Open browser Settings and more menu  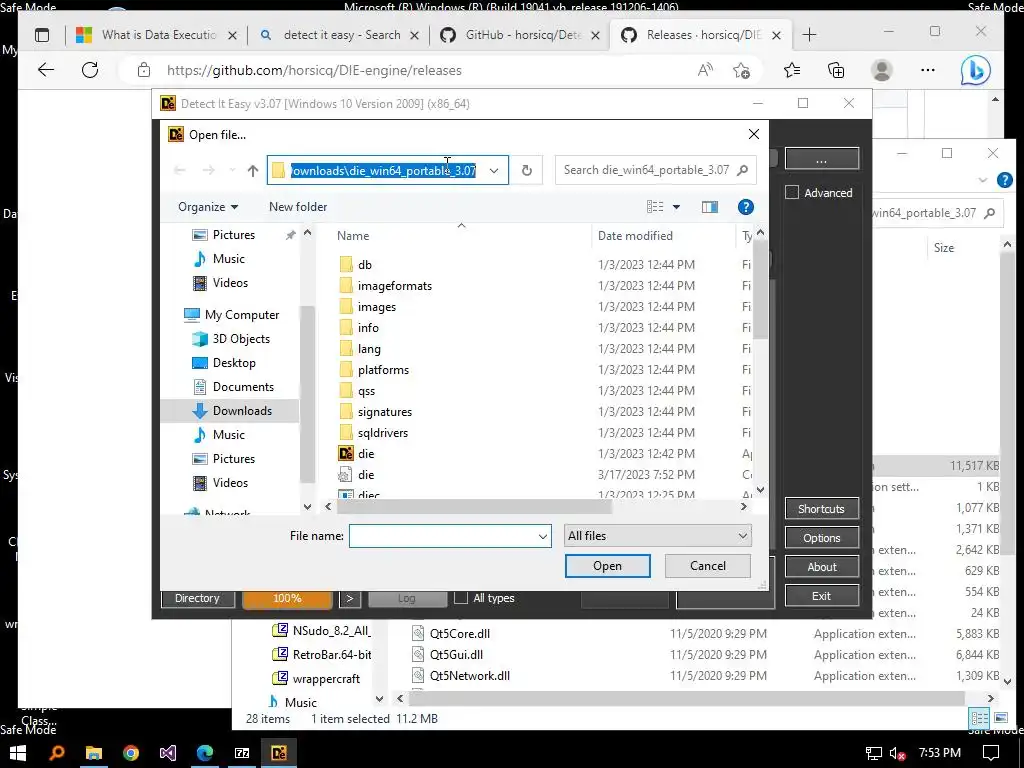(927, 70)
